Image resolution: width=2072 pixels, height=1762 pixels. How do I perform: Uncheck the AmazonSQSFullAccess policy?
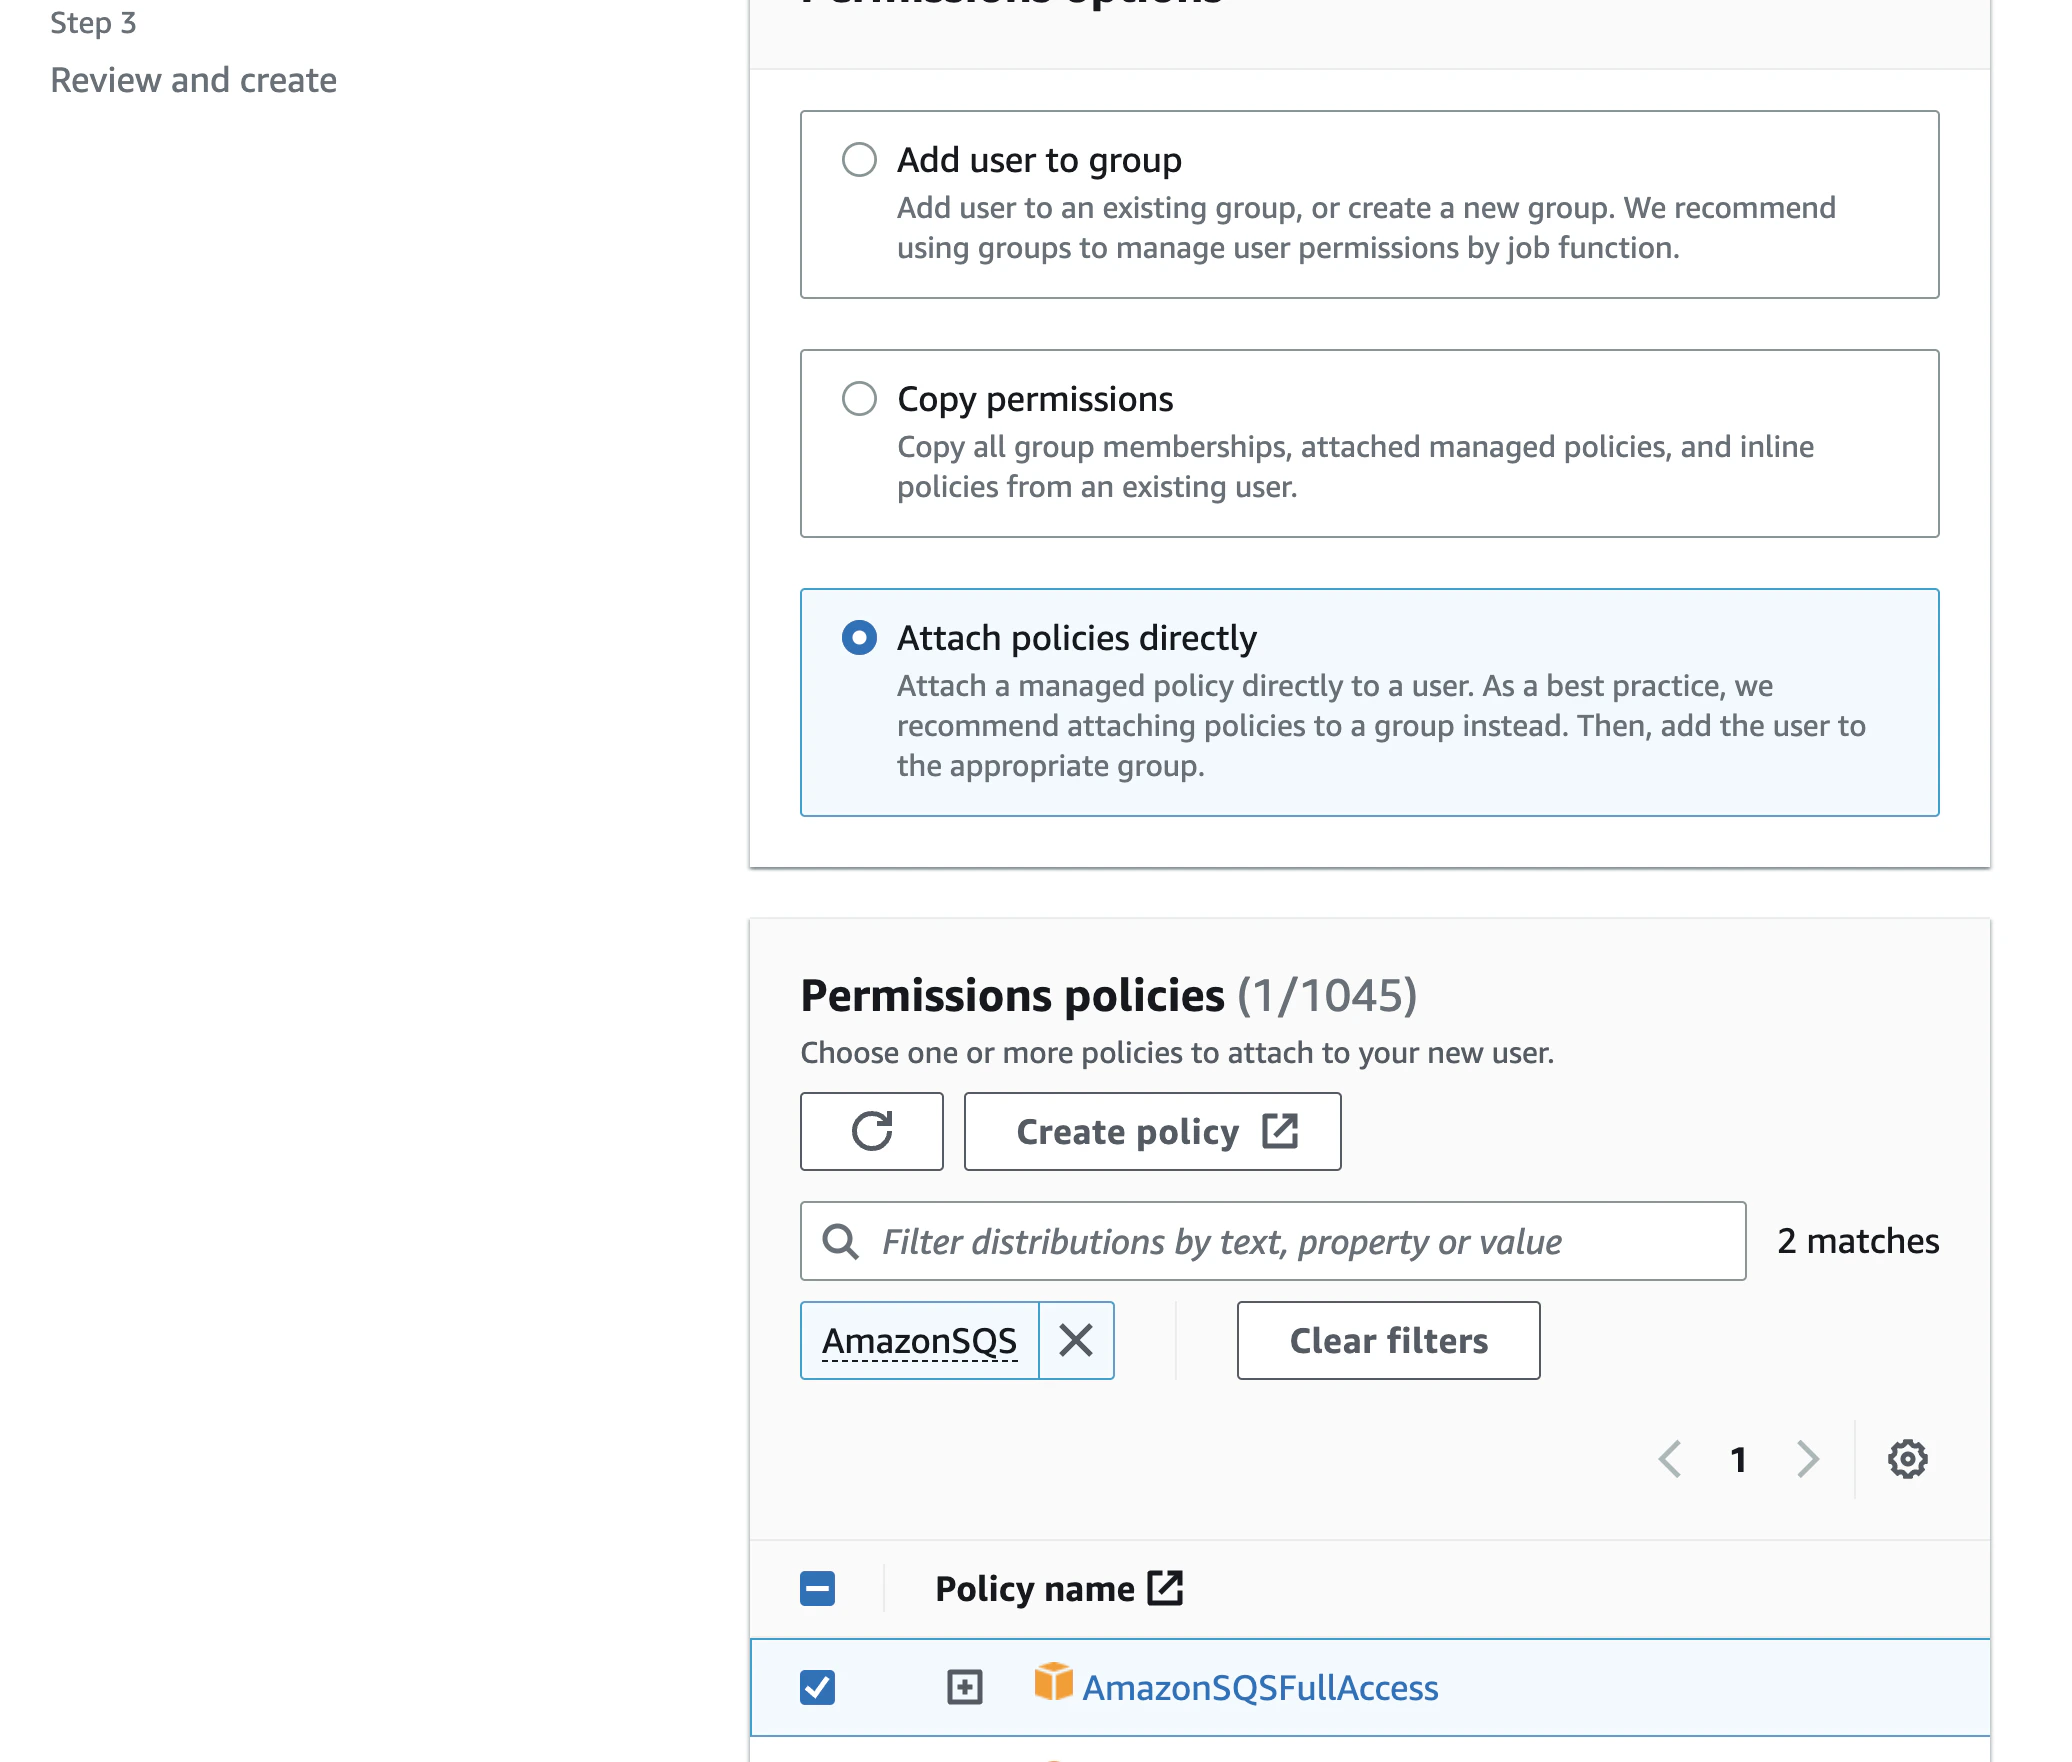818,1687
